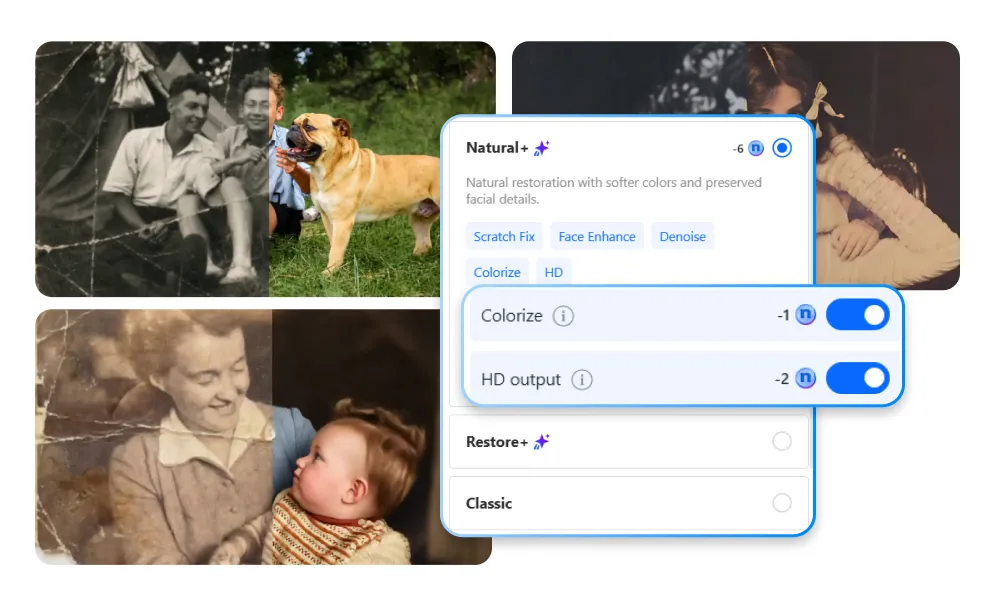Select the Restore+ radio button
The image size is (1000, 600).
click(782, 441)
